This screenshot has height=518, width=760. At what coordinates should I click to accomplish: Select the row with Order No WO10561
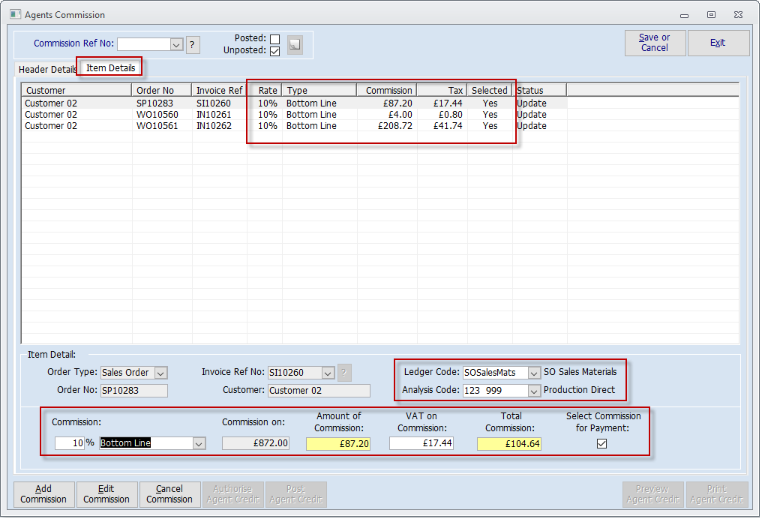(x=158, y=126)
